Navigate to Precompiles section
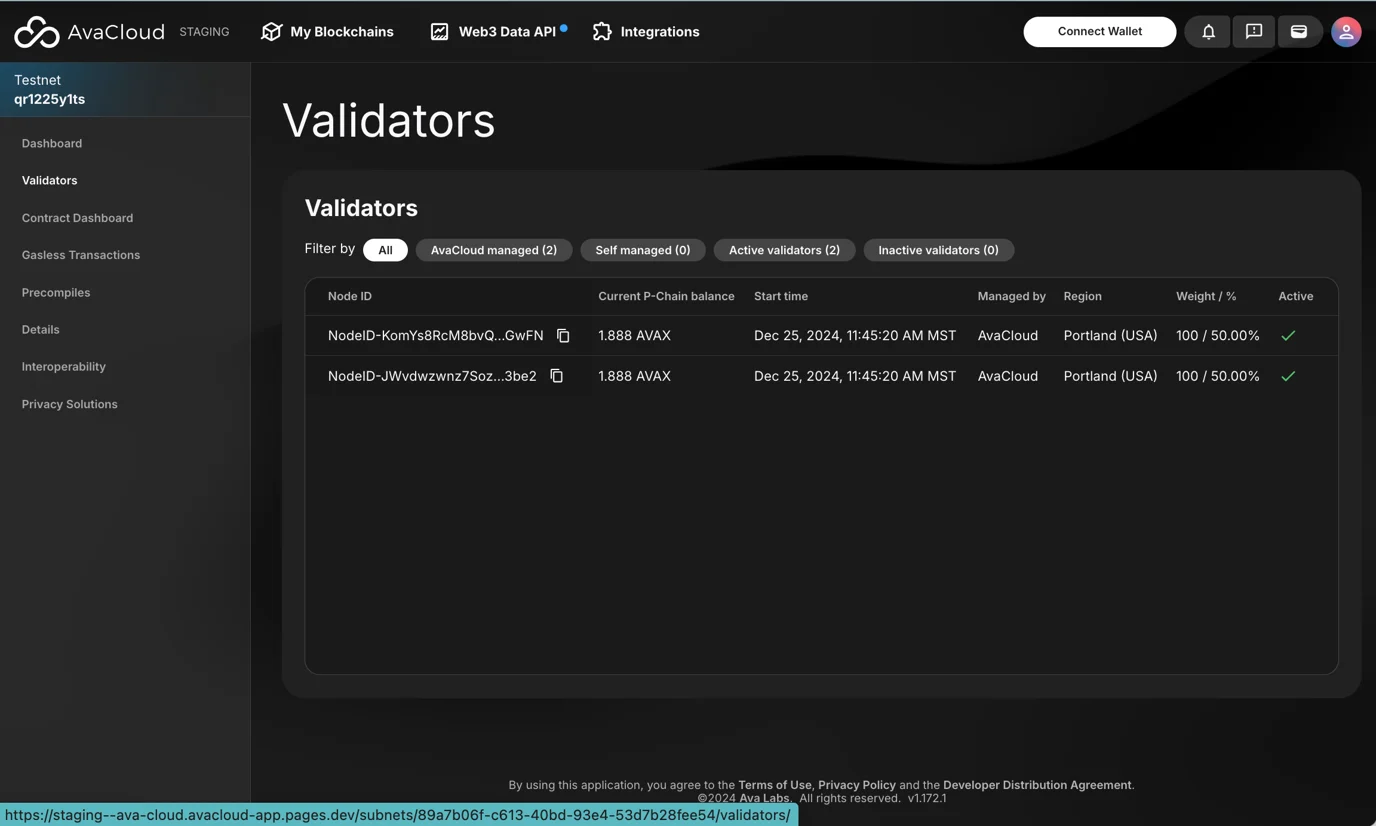The height and width of the screenshot is (826, 1376). pos(56,293)
